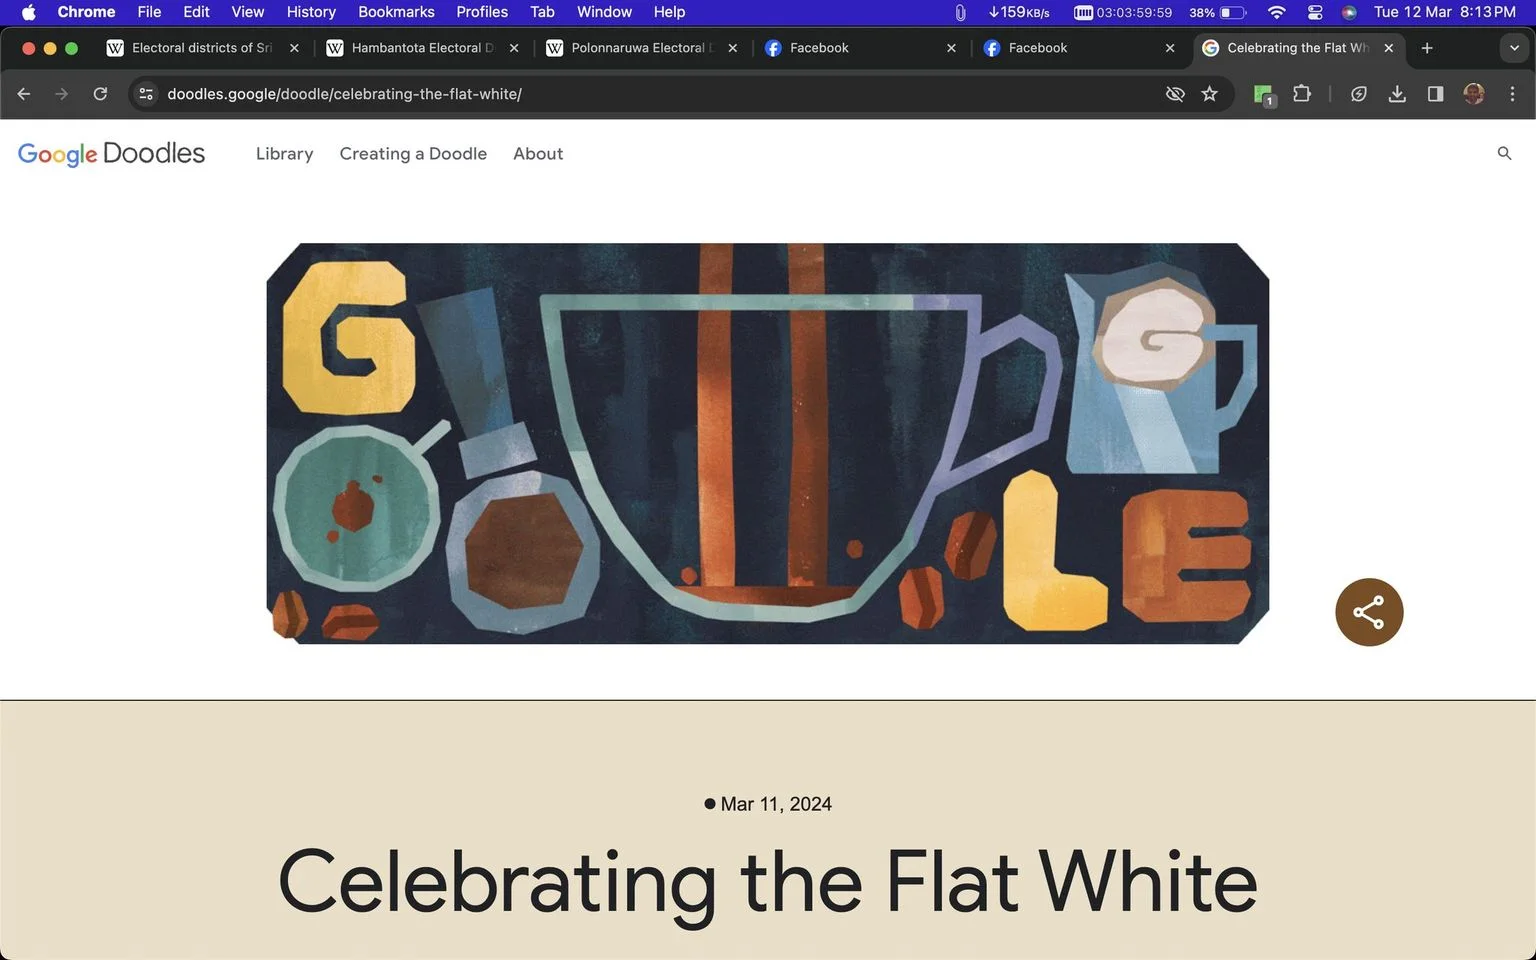Go back to the previous page
Image resolution: width=1536 pixels, height=960 pixels.
click(x=24, y=94)
